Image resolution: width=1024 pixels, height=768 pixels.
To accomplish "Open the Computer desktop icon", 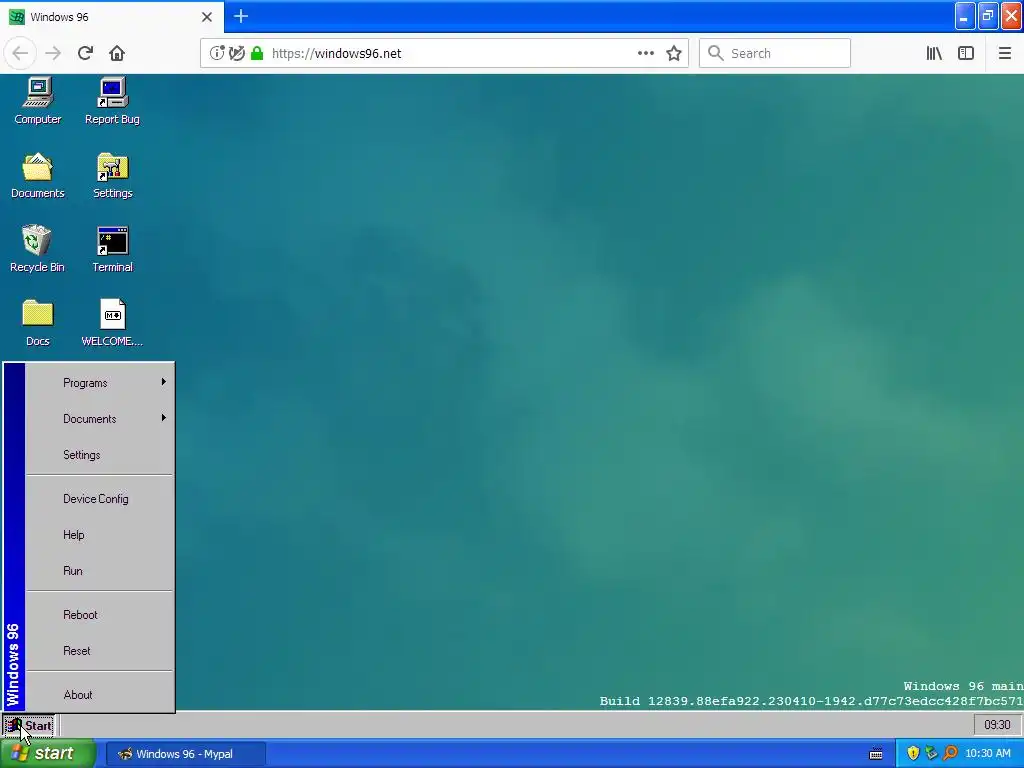I will coord(38,101).
